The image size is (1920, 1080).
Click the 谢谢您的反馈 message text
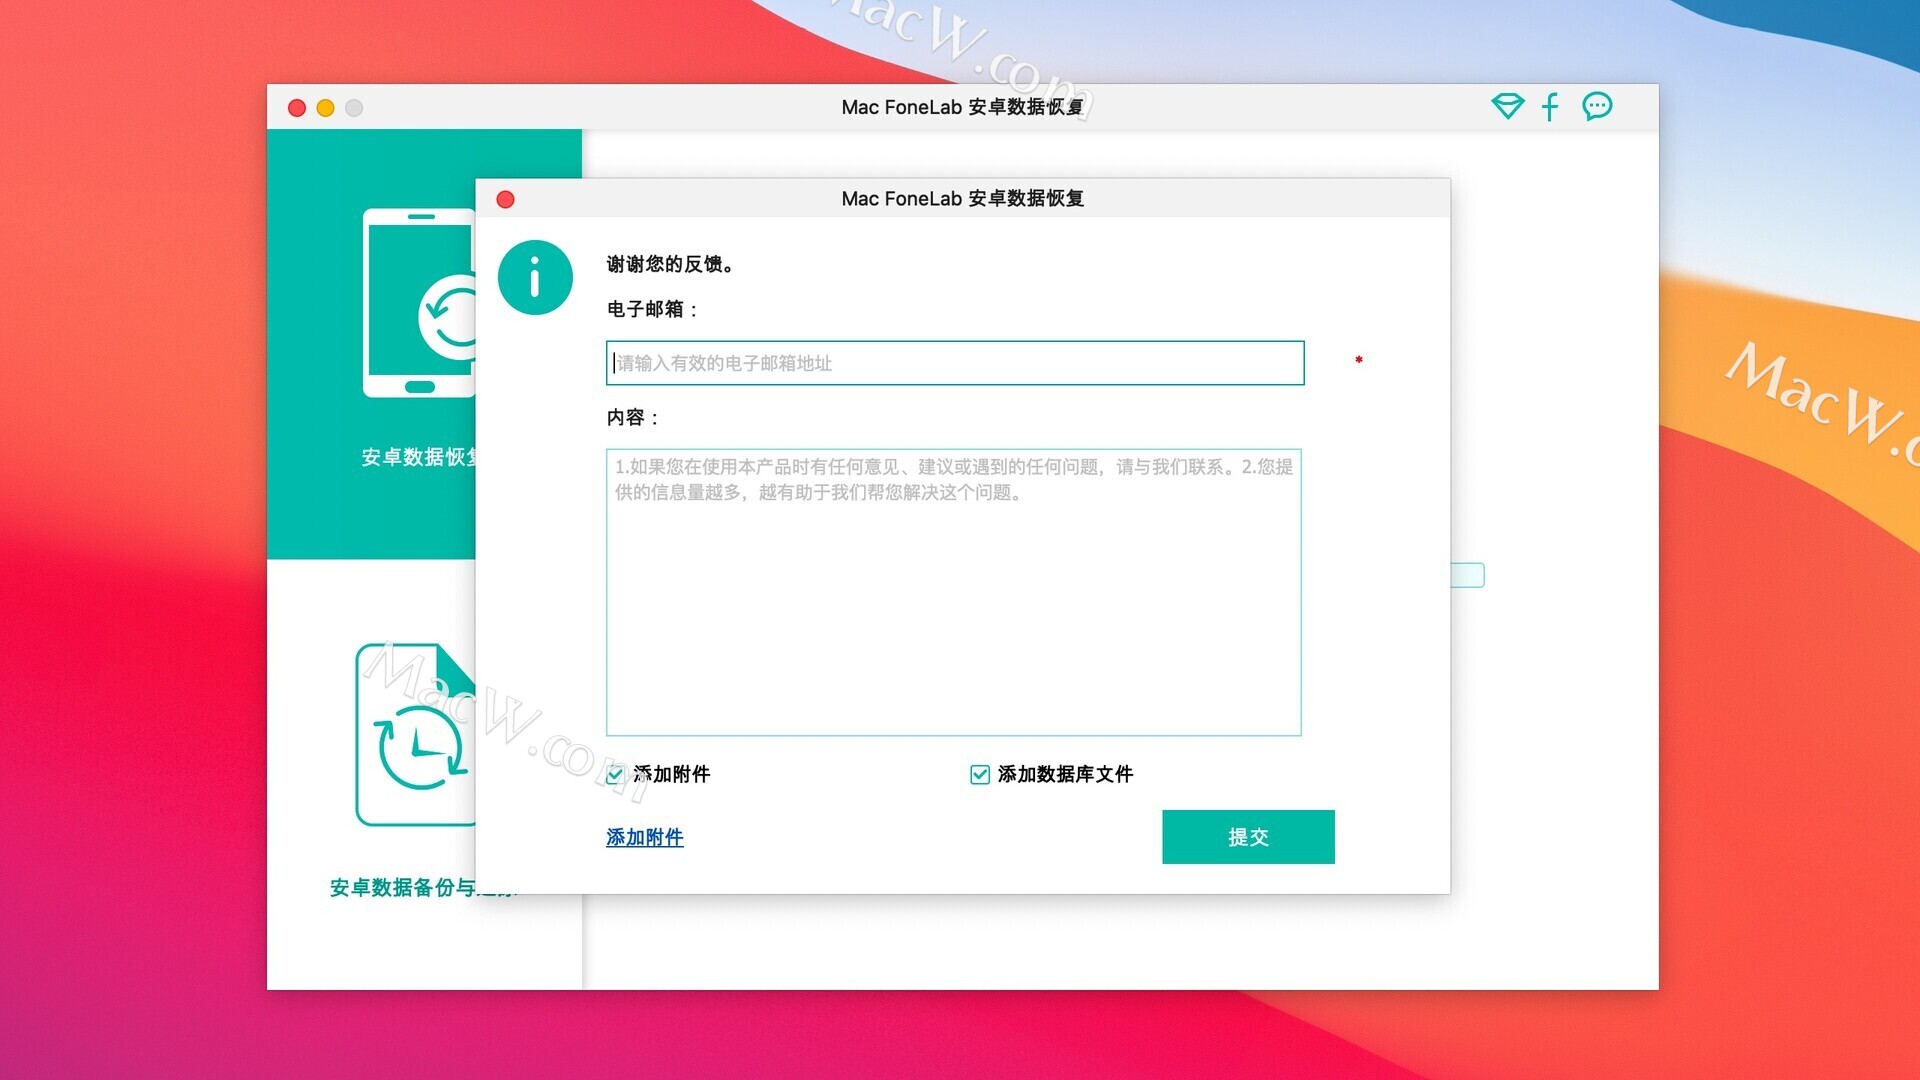(672, 264)
